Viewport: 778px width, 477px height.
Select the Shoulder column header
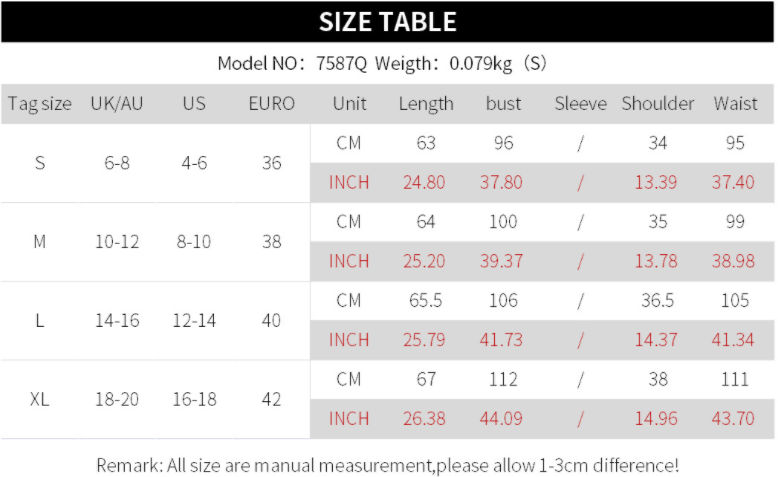coord(657,104)
